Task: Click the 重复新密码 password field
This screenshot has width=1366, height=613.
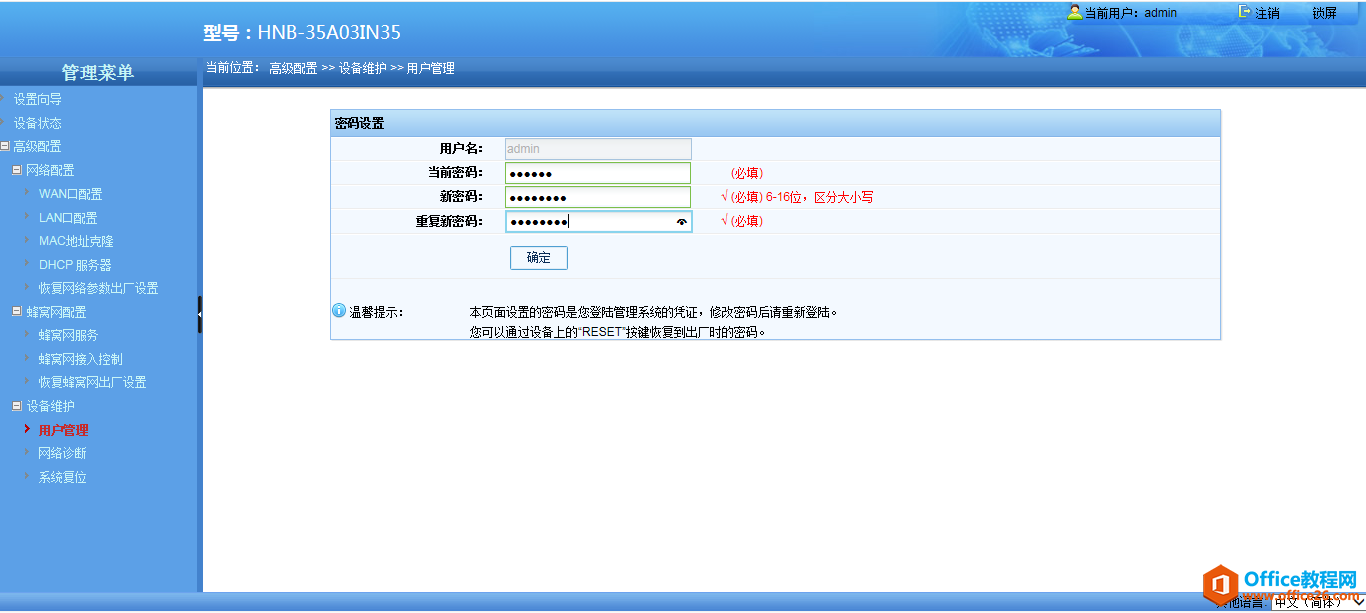Action: coord(598,222)
